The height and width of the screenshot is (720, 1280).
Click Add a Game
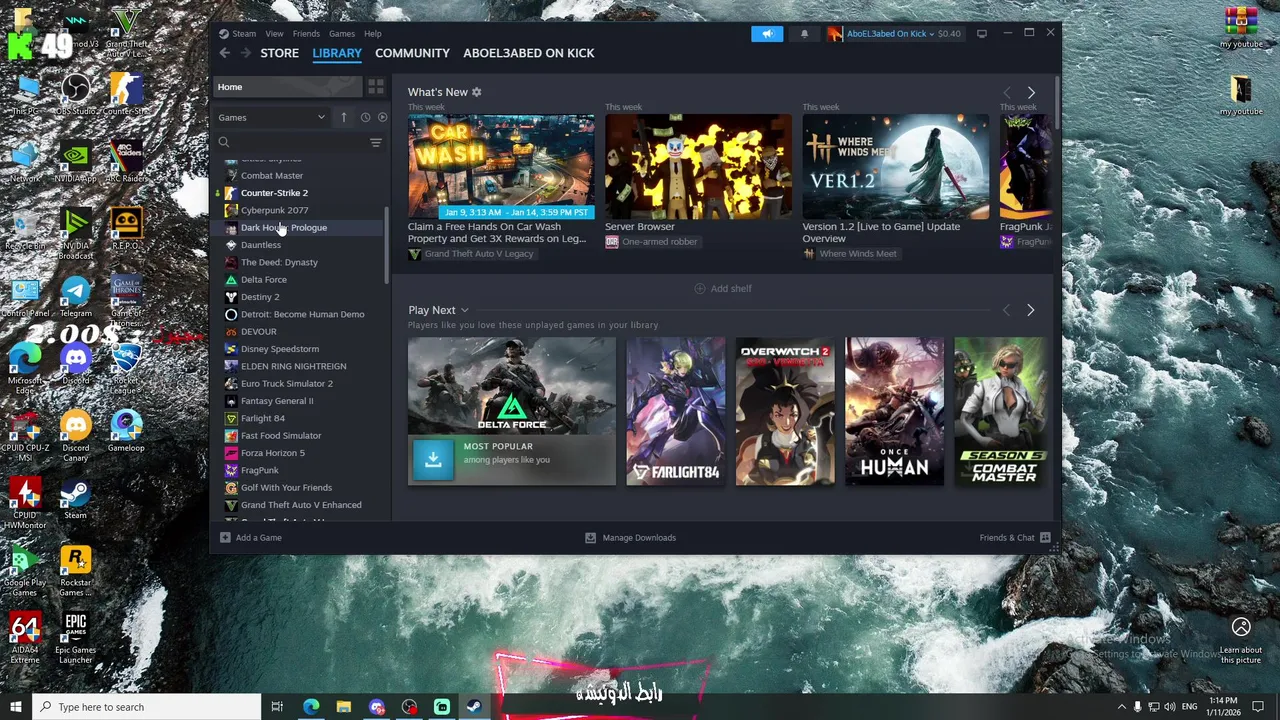(x=250, y=538)
